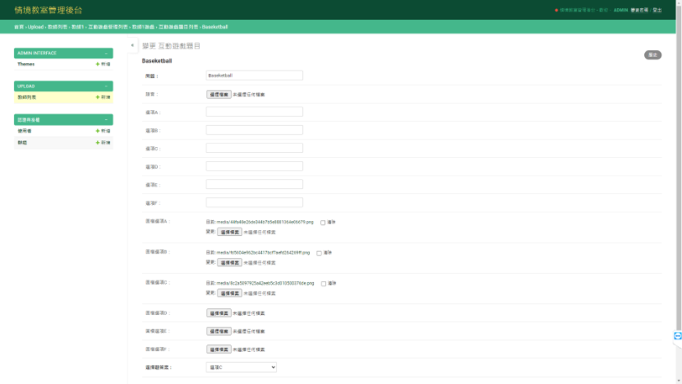Click the option F text field
Screen dimensions: 682x384
click(254, 203)
